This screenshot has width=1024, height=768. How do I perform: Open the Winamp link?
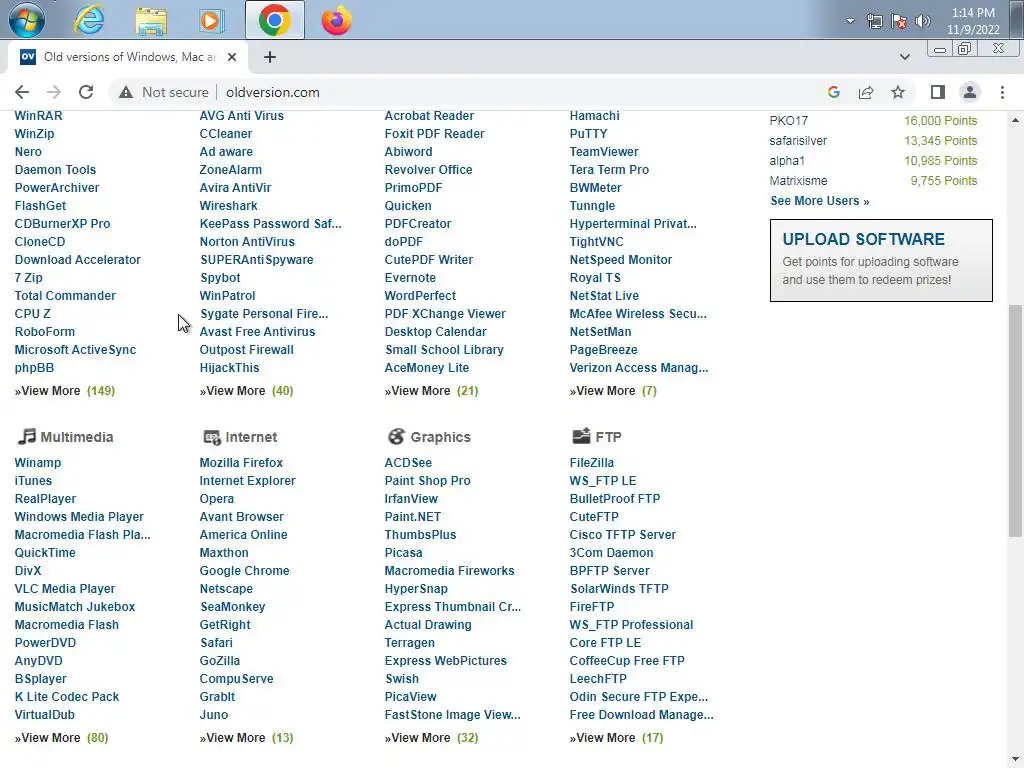pos(38,462)
